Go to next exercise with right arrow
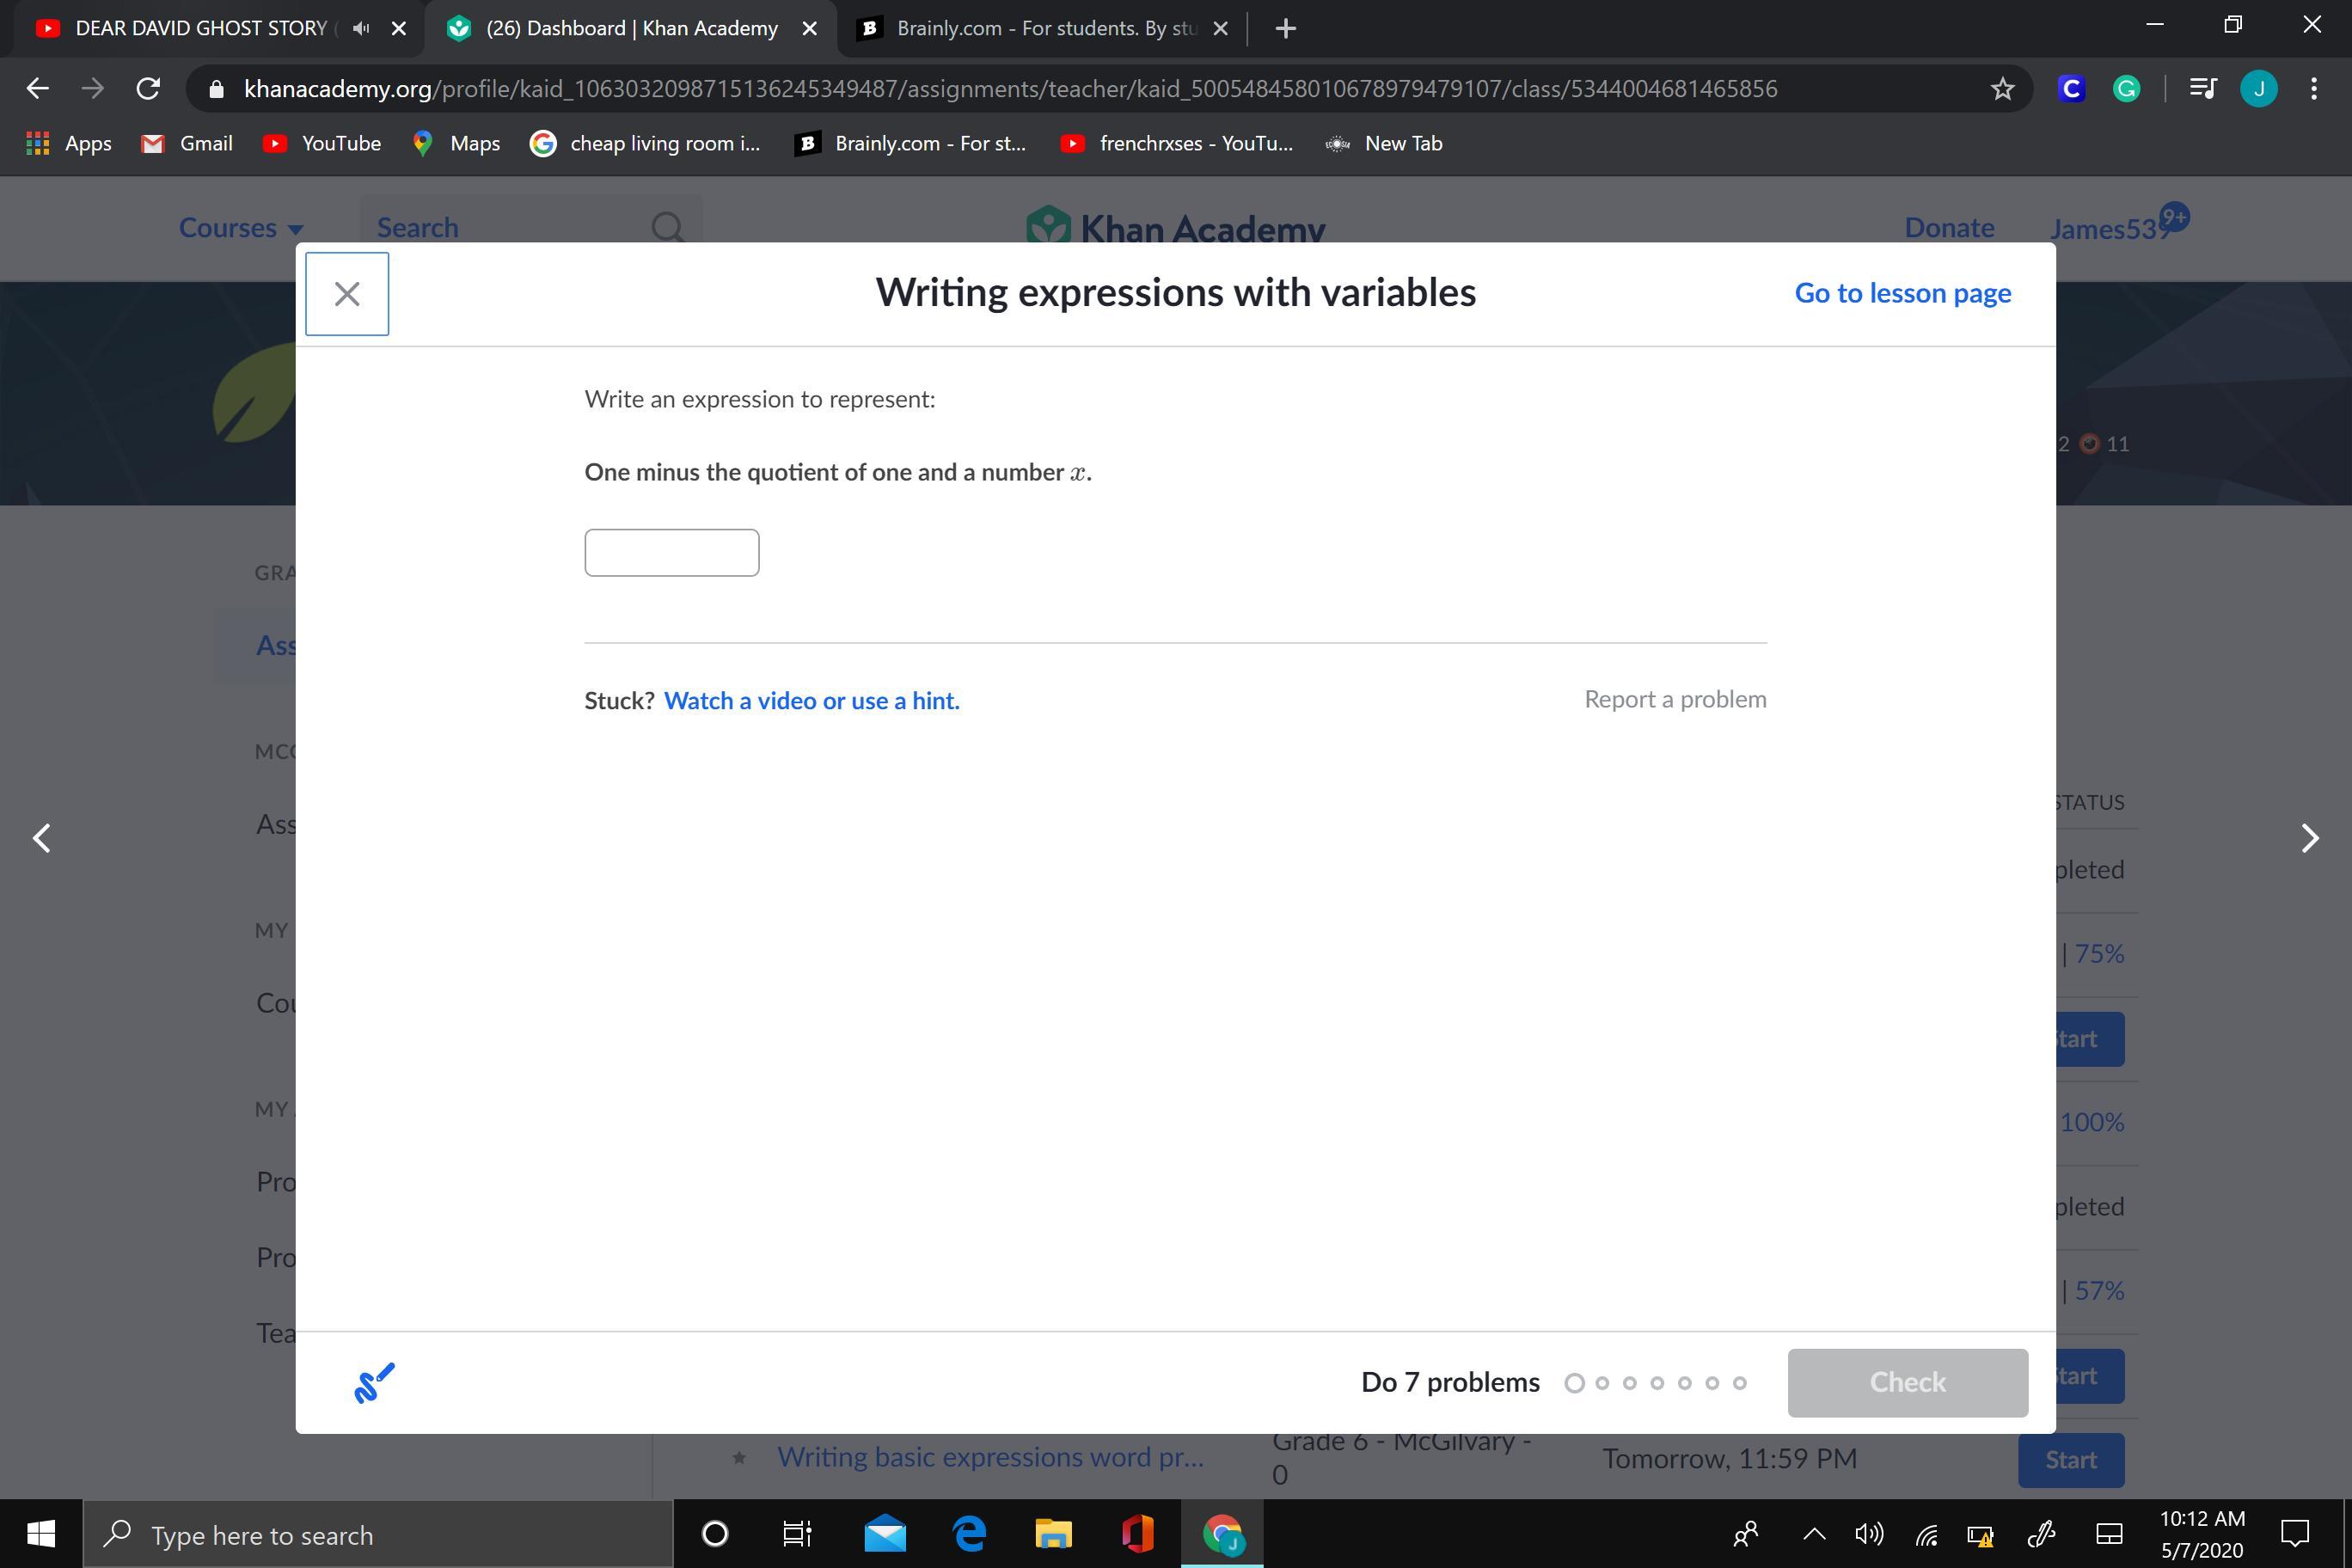Viewport: 2352px width, 1568px height. [2309, 838]
